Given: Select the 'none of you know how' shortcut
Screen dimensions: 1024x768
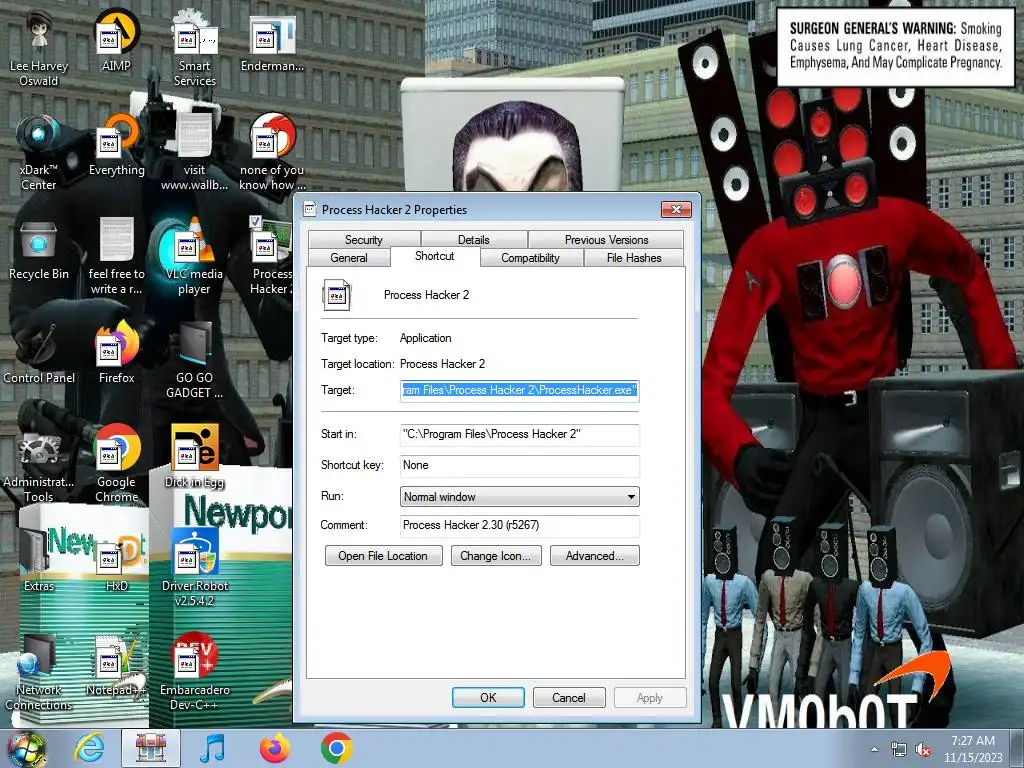Looking at the screenshot, I should click(x=272, y=153).
